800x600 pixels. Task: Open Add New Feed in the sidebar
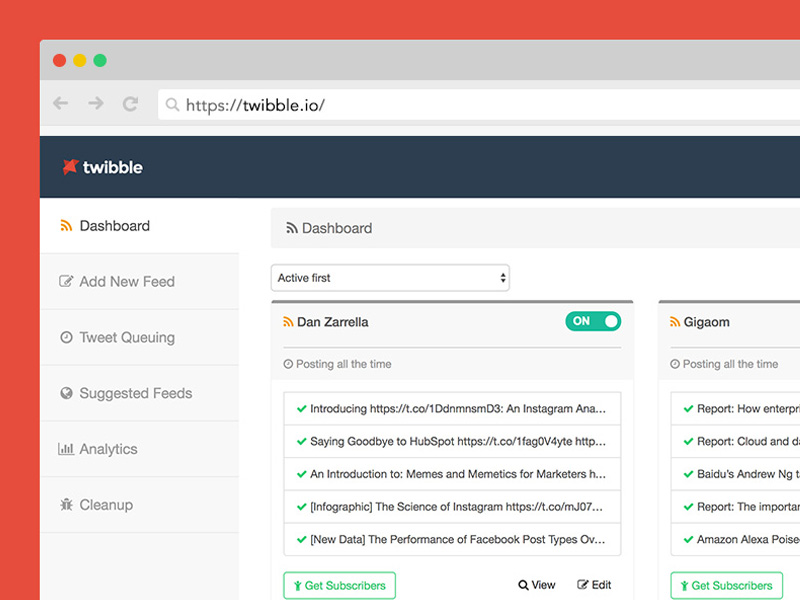(126, 282)
